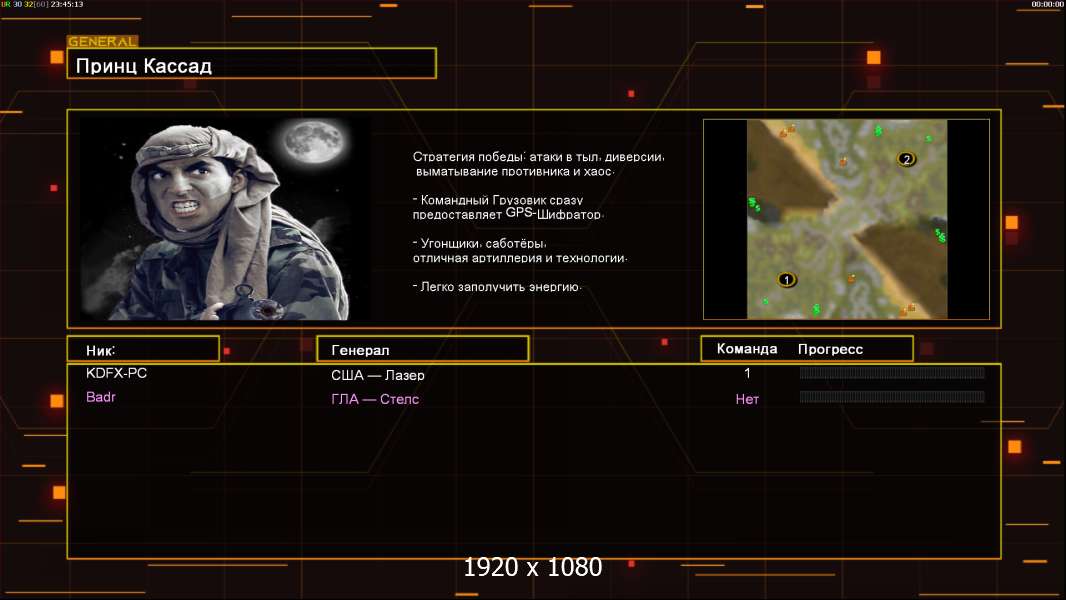This screenshot has width=1066, height=600.
Task: Select the Принц Кассад name field
Action: pos(251,66)
